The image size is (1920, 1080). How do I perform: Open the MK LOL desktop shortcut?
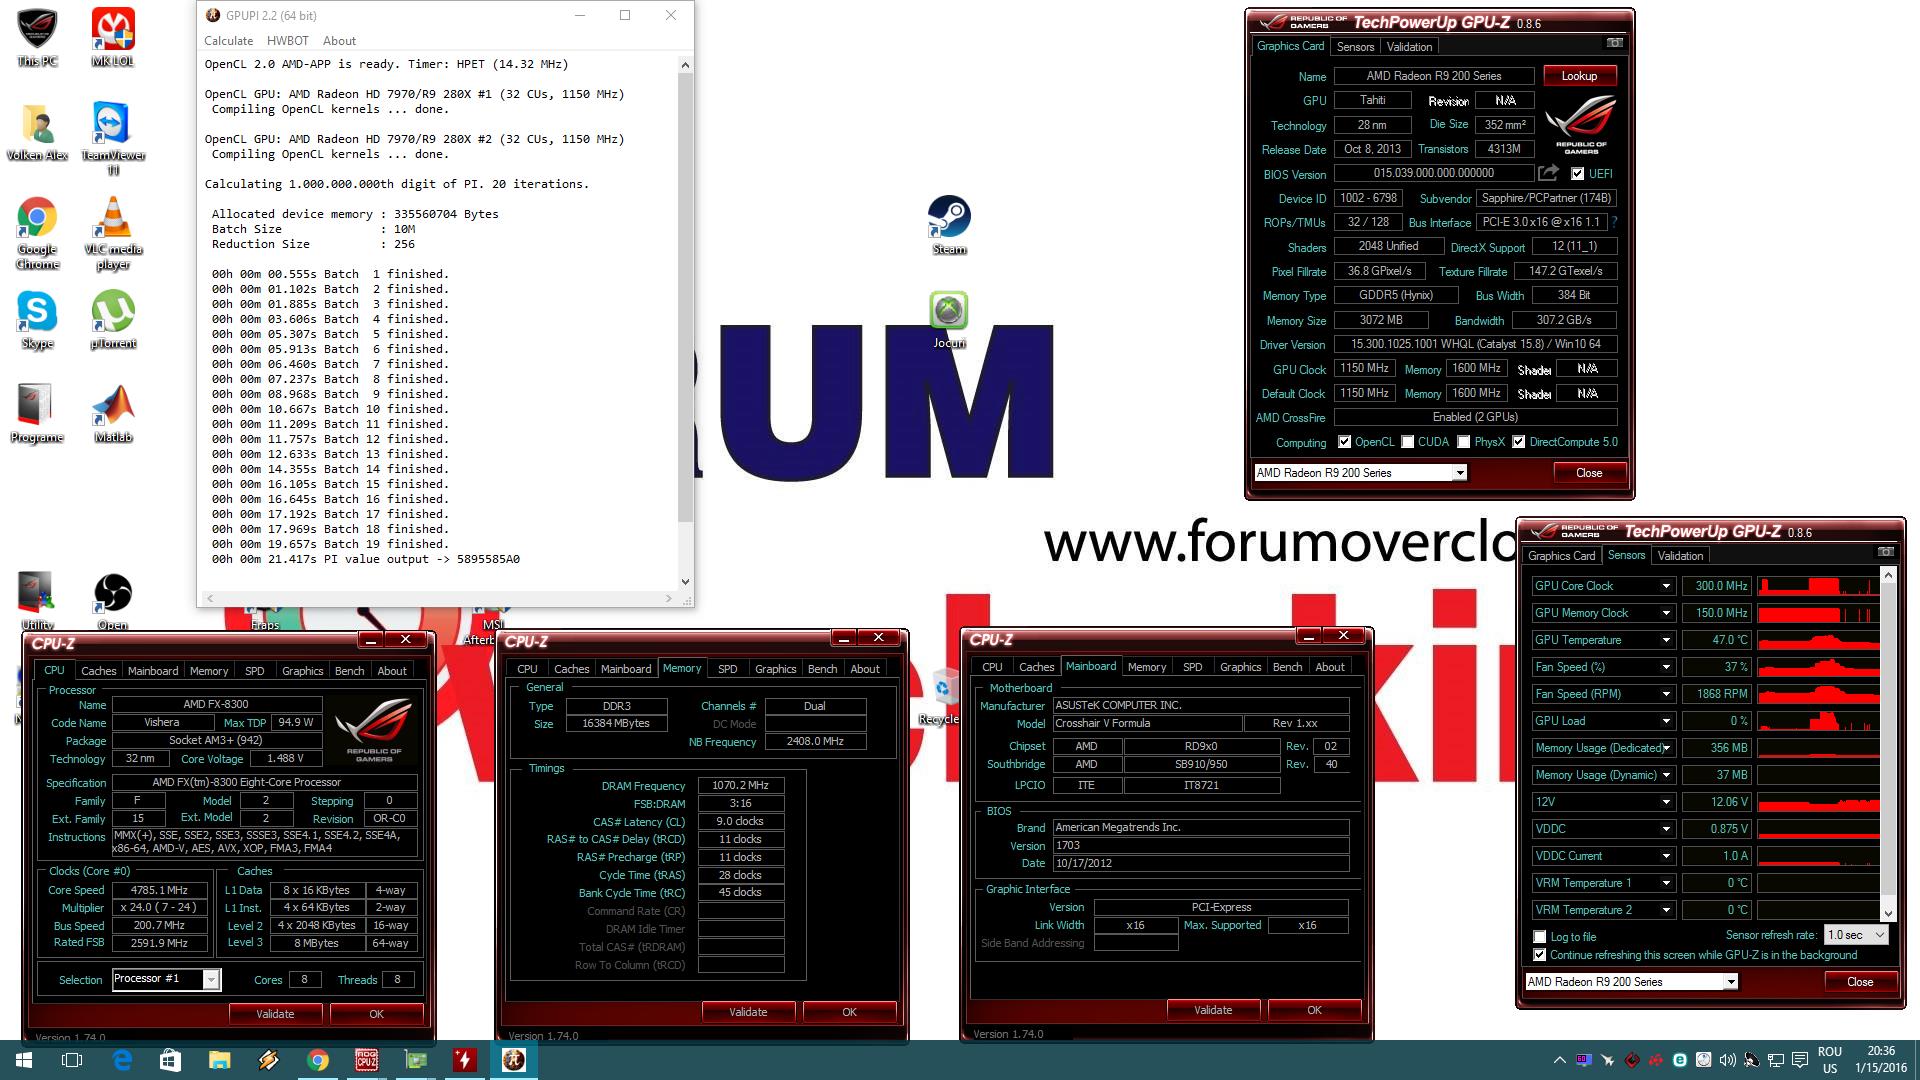[x=113, y=37]
